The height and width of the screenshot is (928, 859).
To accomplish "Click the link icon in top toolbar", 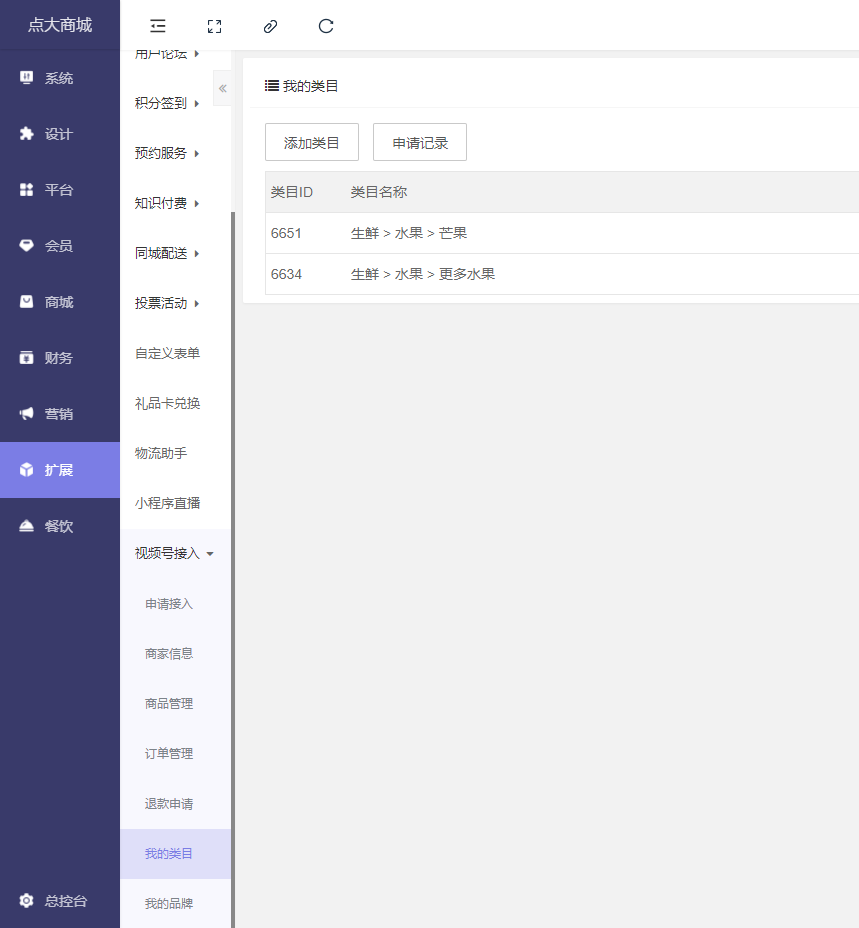I will tap(270, 26).
